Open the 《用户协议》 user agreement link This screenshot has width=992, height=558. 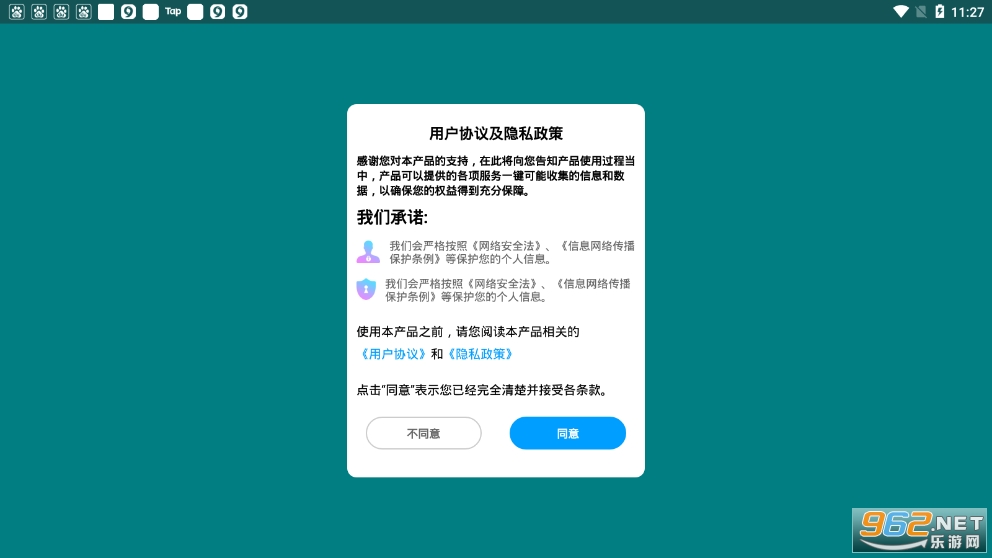coord(392,354)
